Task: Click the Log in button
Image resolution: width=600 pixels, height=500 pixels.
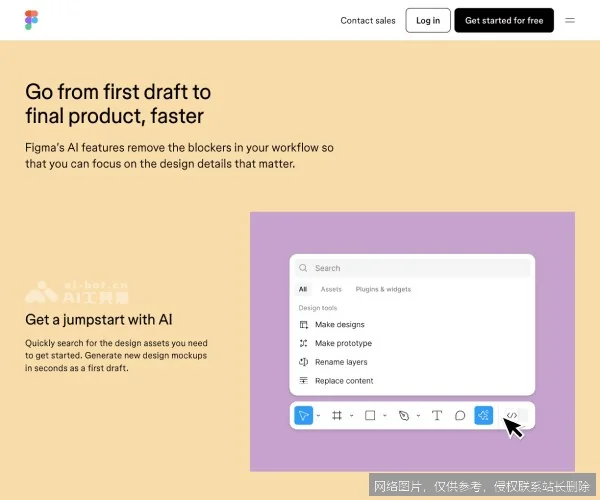Action: (x=428, y=20)
